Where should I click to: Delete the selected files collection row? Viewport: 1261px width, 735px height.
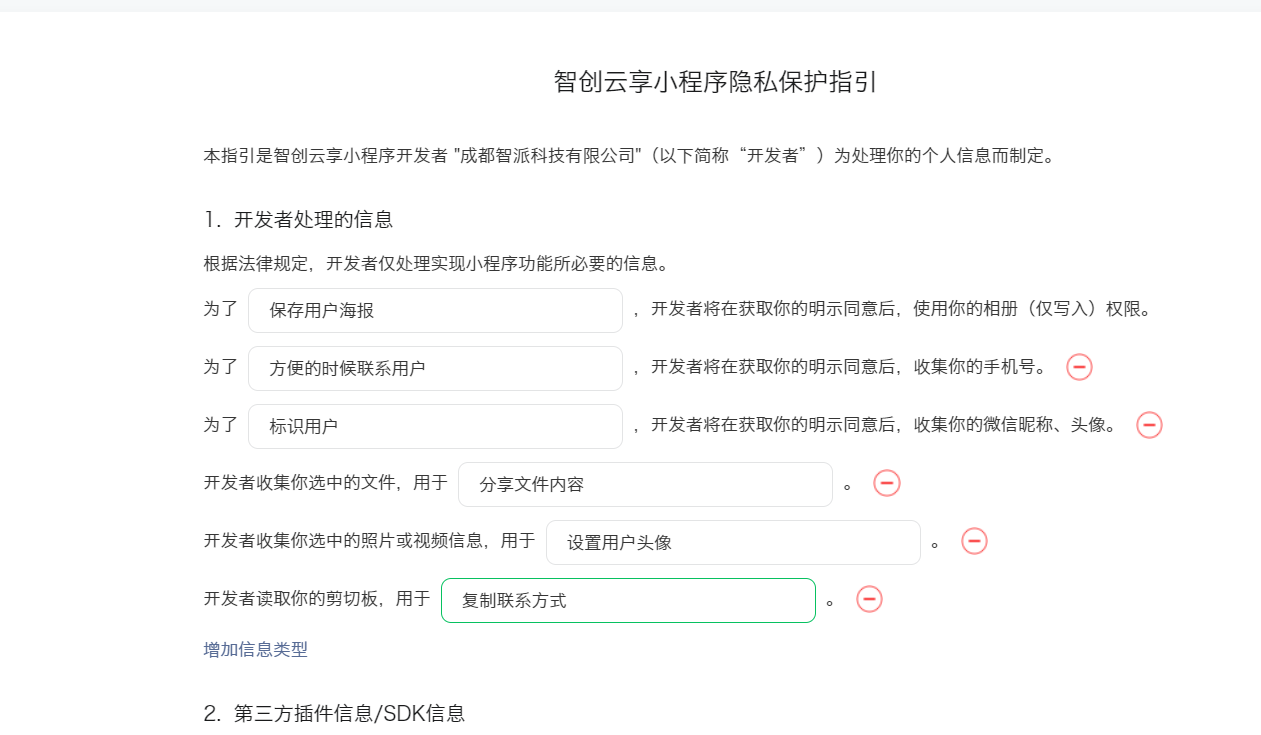click(887, 483)
